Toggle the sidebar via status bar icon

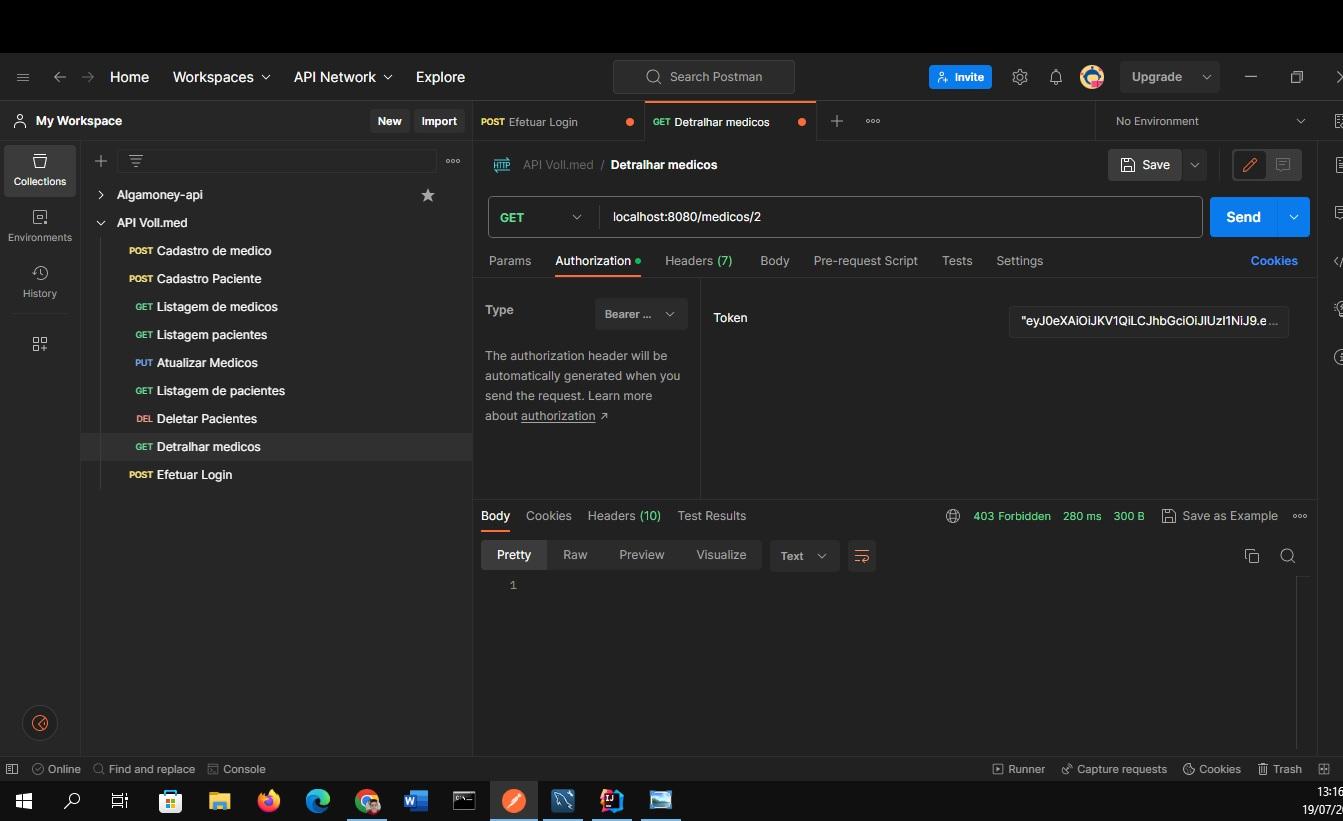[x=12, y=769]
